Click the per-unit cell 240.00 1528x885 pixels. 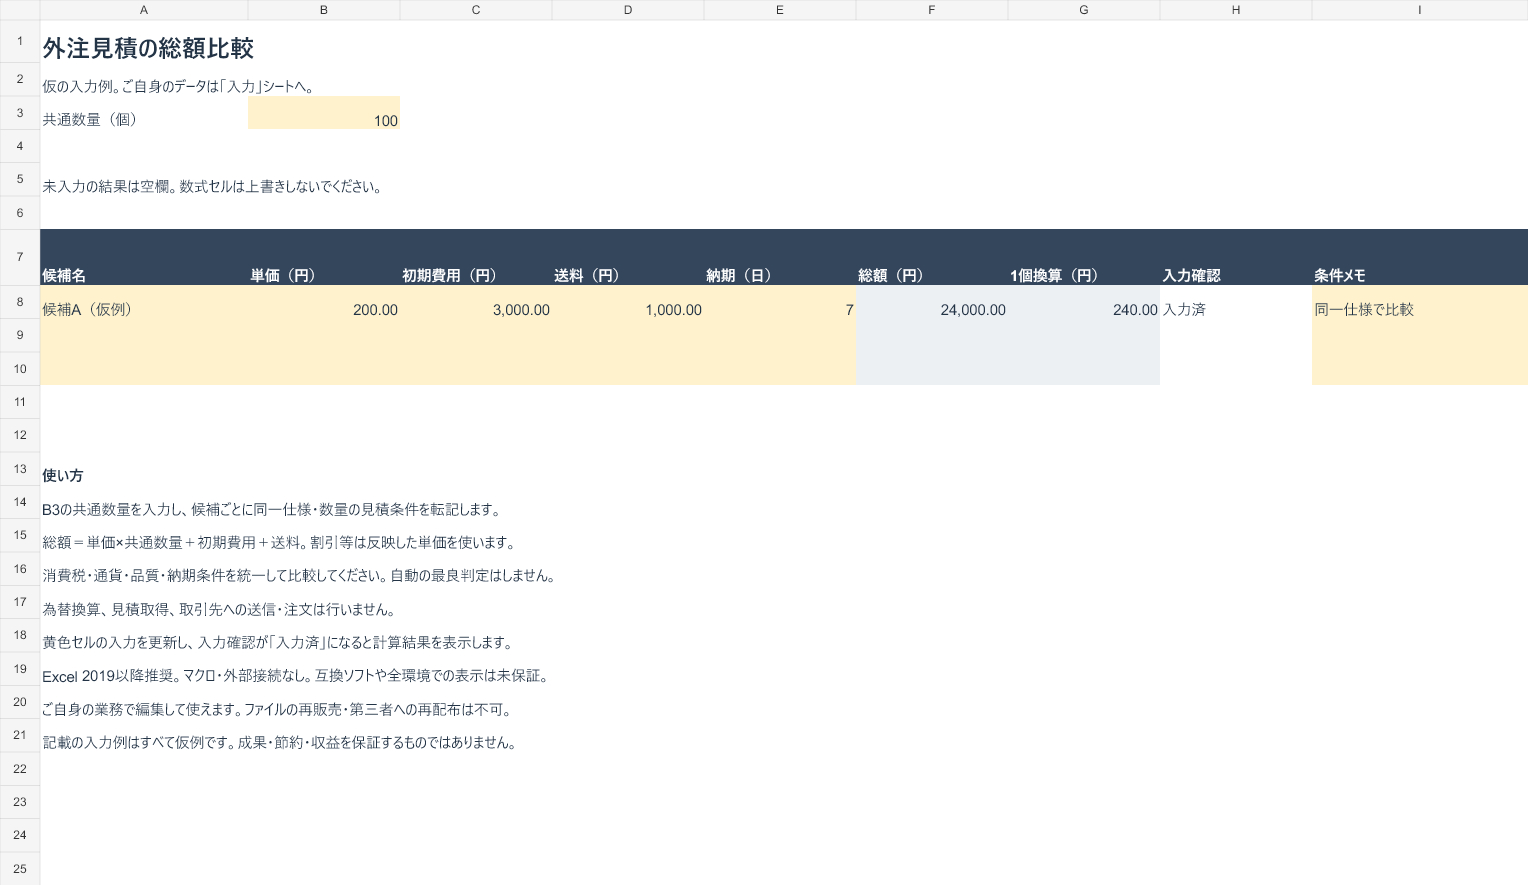[1084, 303]
